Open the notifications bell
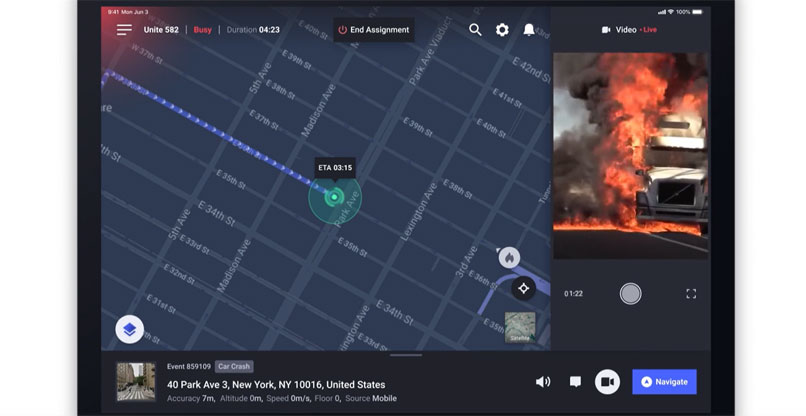 [x=529, y=30]
